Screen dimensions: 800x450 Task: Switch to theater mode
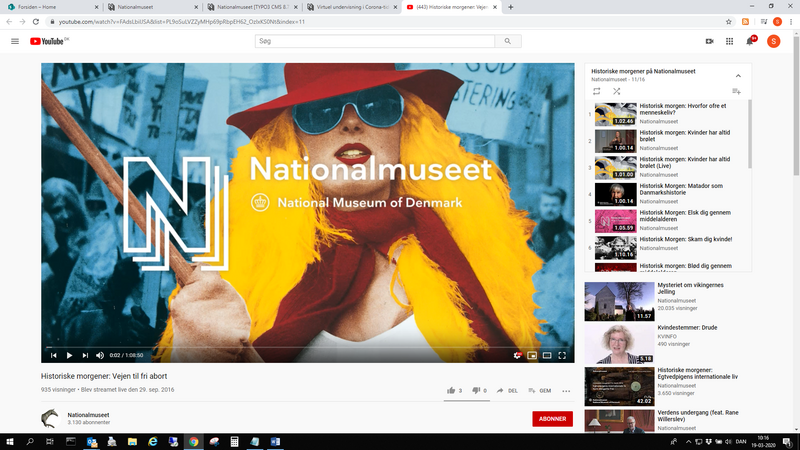[547, 356]
